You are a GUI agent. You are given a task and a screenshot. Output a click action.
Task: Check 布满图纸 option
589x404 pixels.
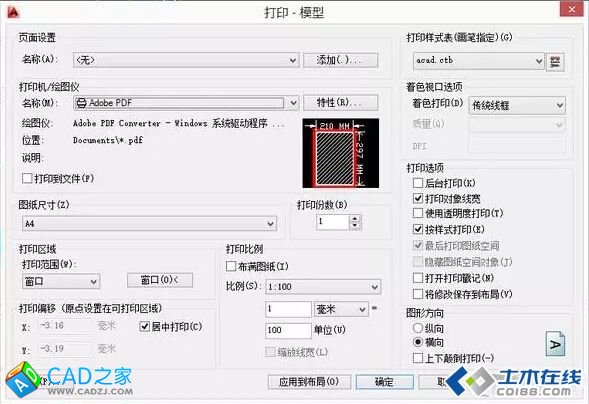click(x=231, y=267)
